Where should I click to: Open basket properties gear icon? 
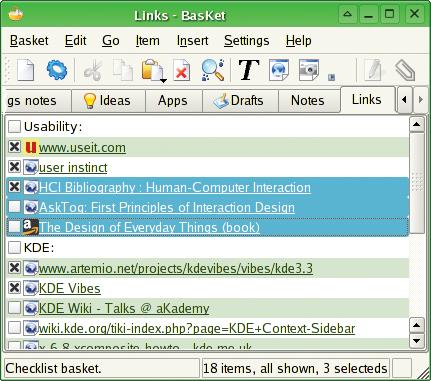click(x=57, y=70)
